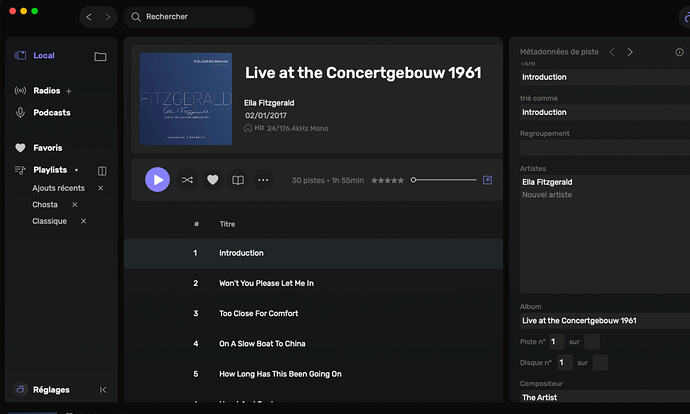The height and width of the screenshot is (414, 690).
Task: Click the Local library icon
Action: point(20,55)
